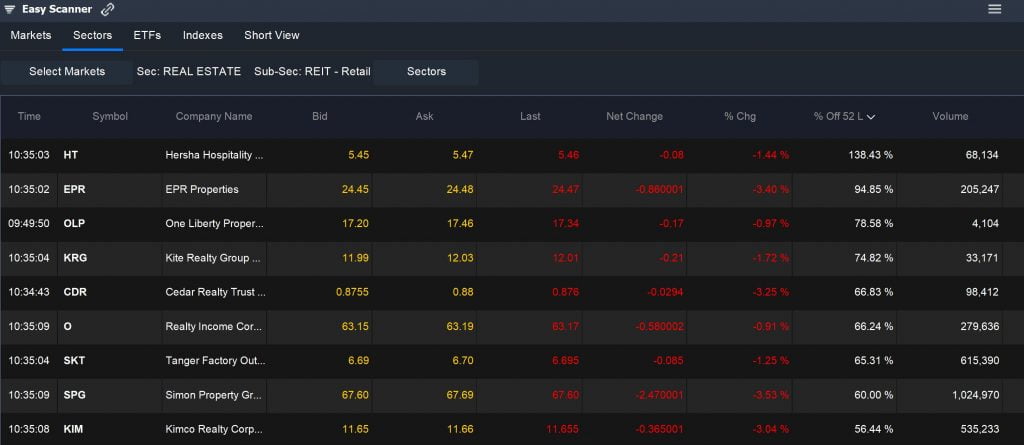
Task: Select the KIM Kimco Realty ticker
Action: [x=73, y=429]
